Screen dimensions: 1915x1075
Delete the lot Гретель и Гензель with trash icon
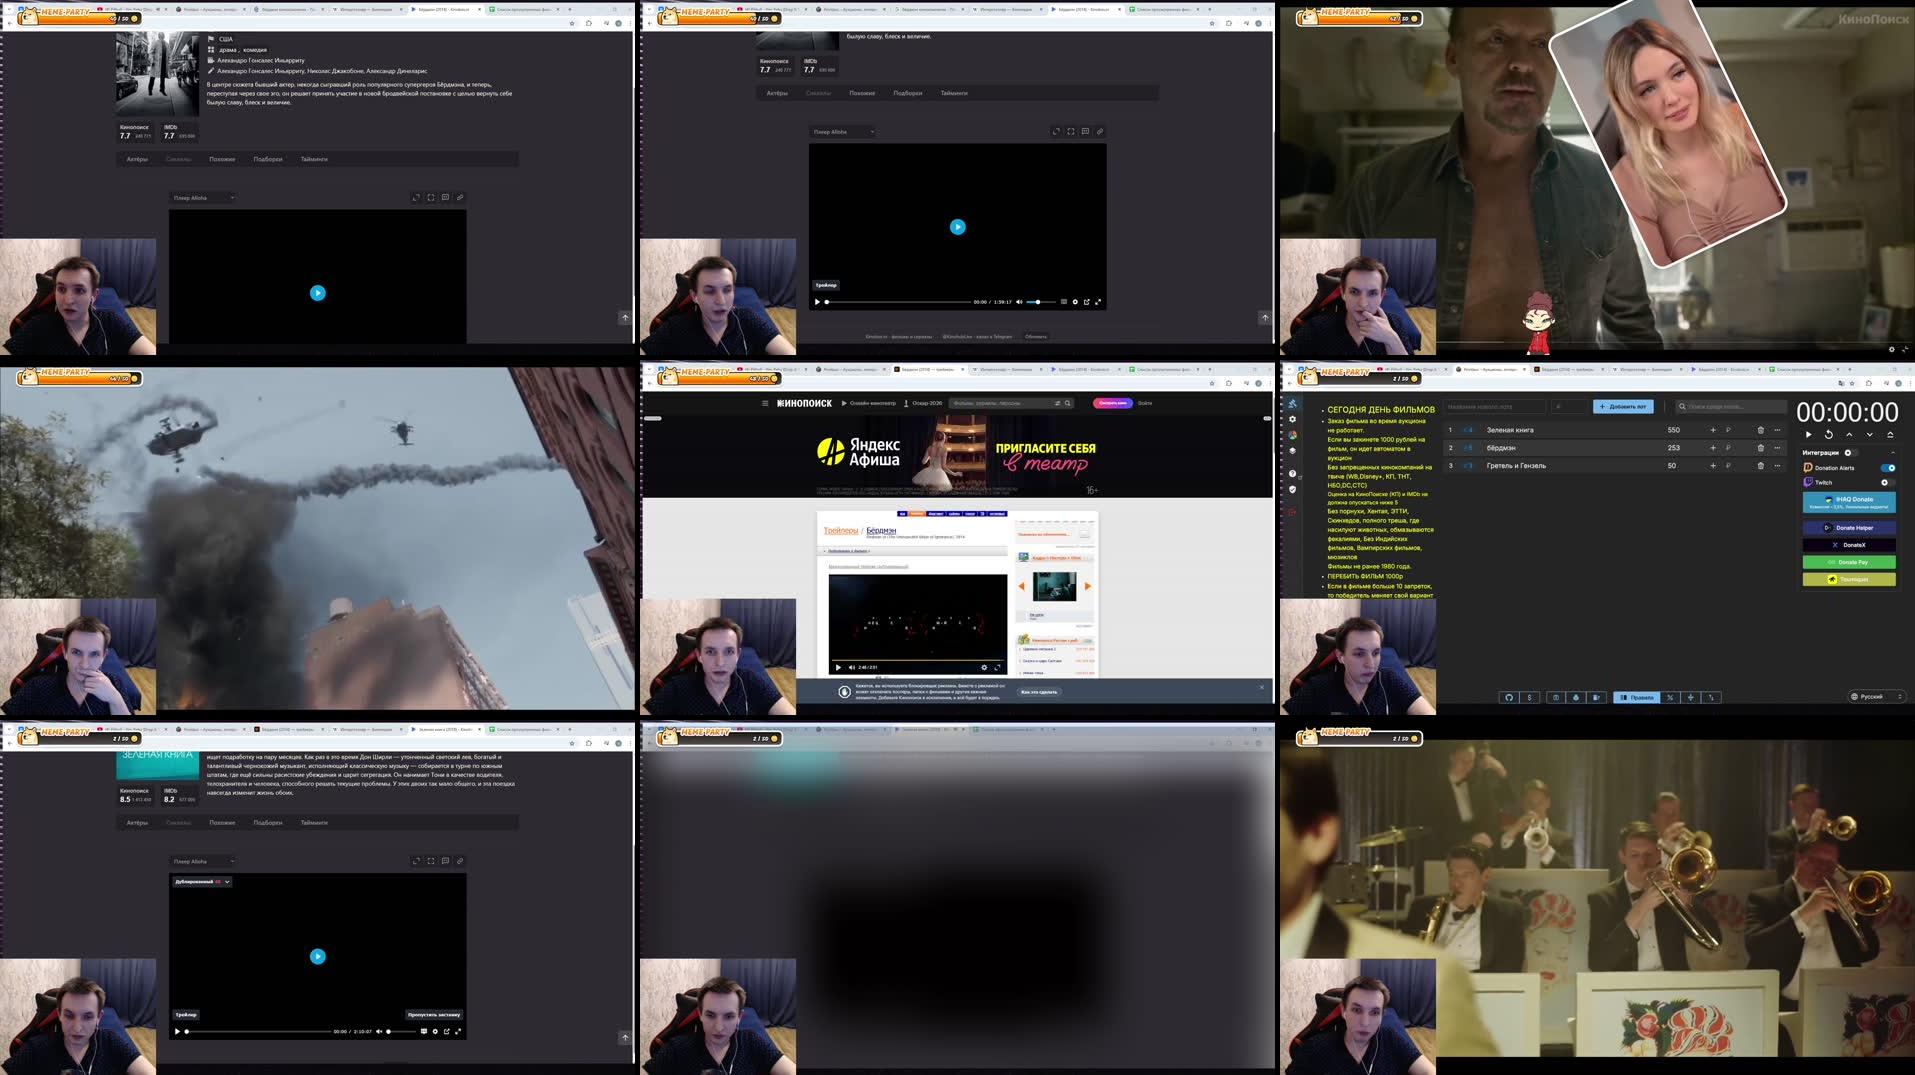coord(1761,466)
